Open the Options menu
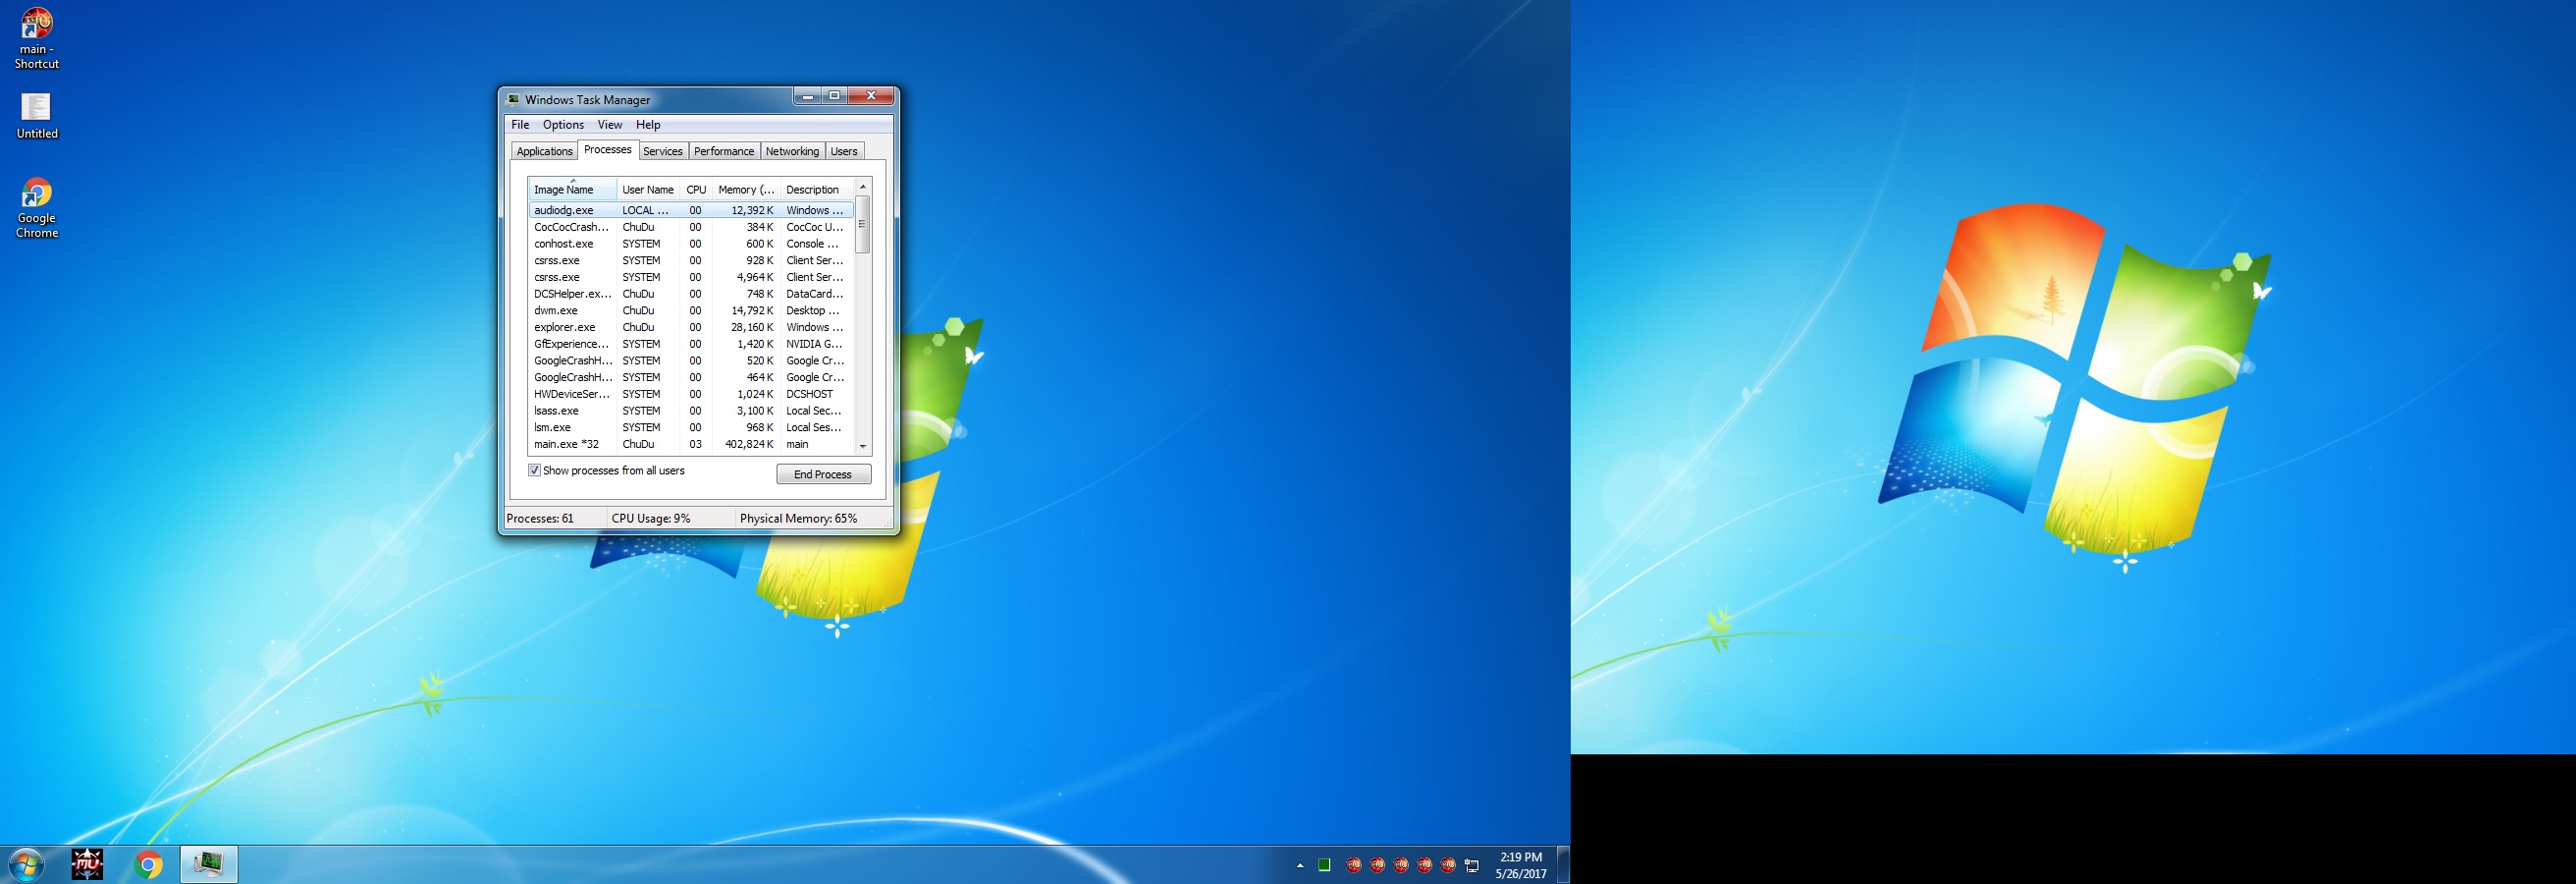The height and width of the screenshot is (884, 2576). pos(563,125)
